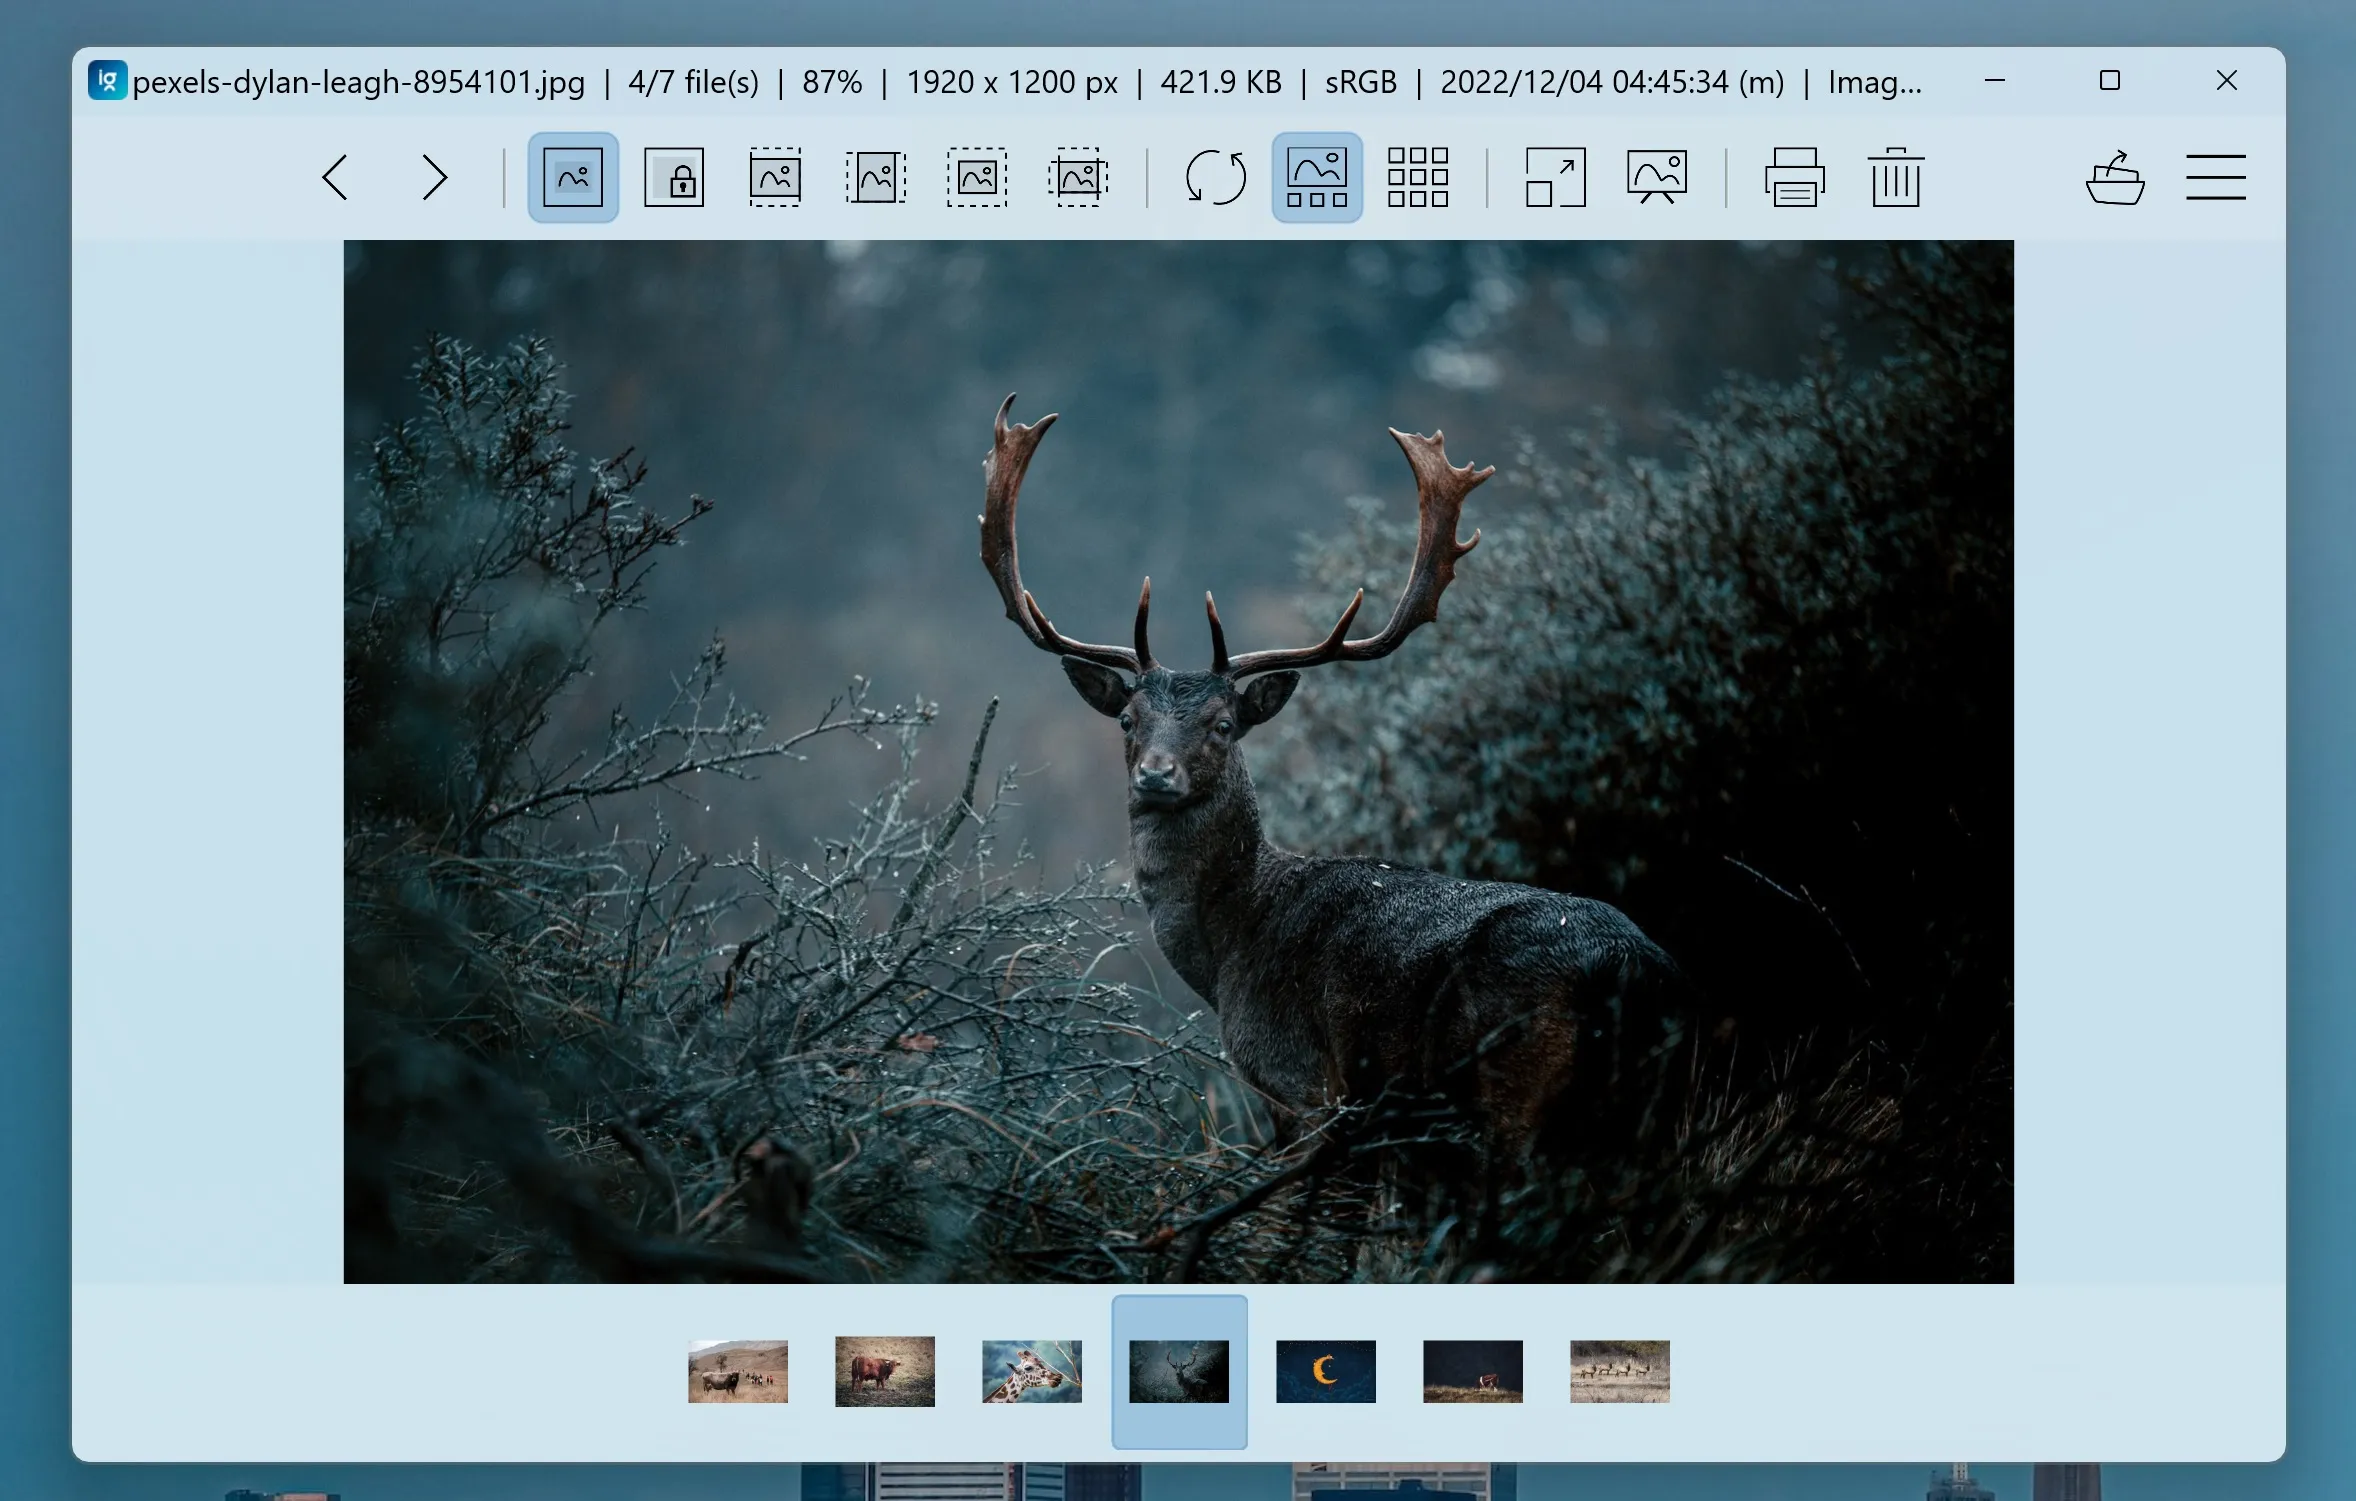Go to the previous image arrow
This screenshot has width=2356, height=1501.
click(x=336, y=178)
